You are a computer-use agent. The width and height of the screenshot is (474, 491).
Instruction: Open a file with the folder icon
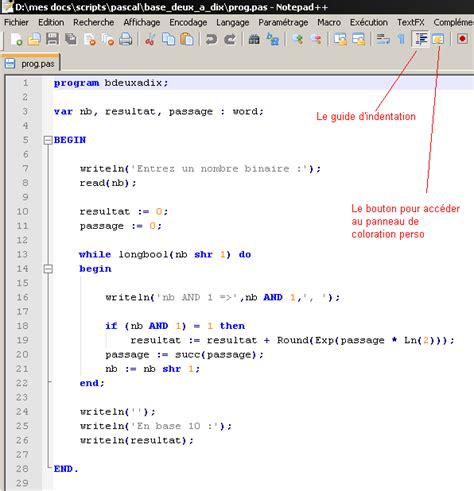34,39
